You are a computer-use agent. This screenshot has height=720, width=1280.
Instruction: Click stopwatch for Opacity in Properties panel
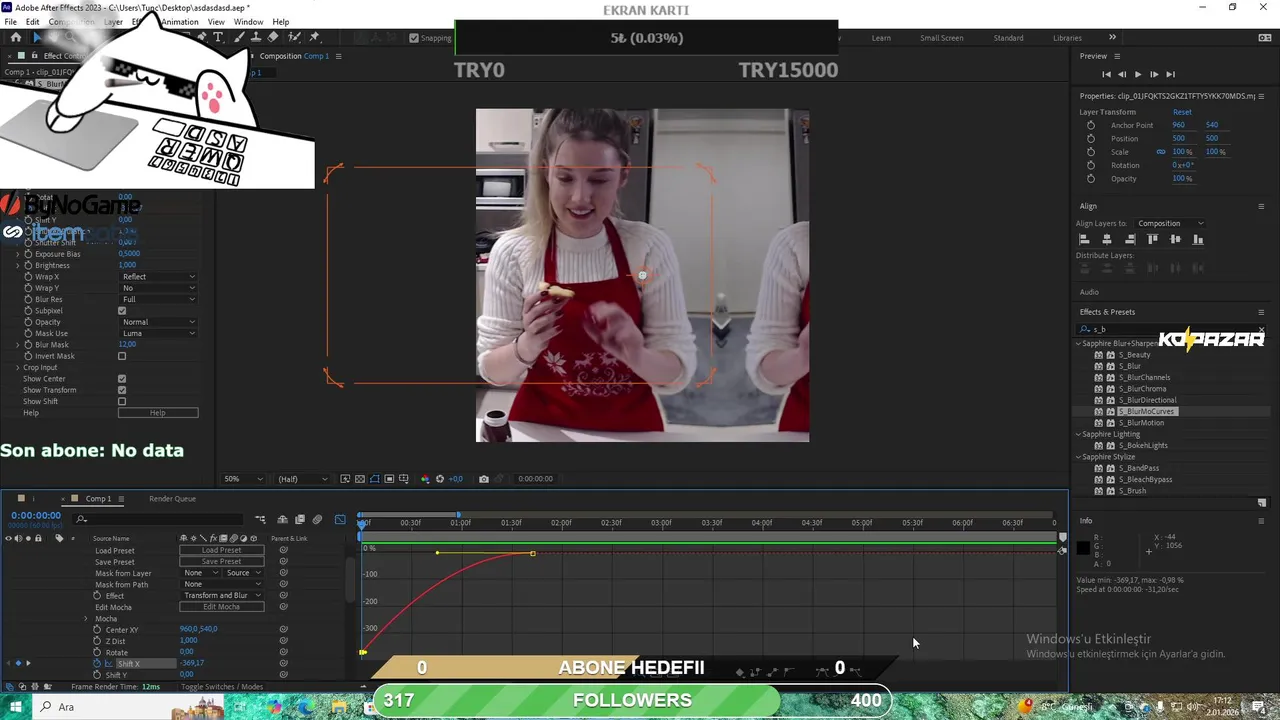pyautogui.click(x=1091, y=178)
